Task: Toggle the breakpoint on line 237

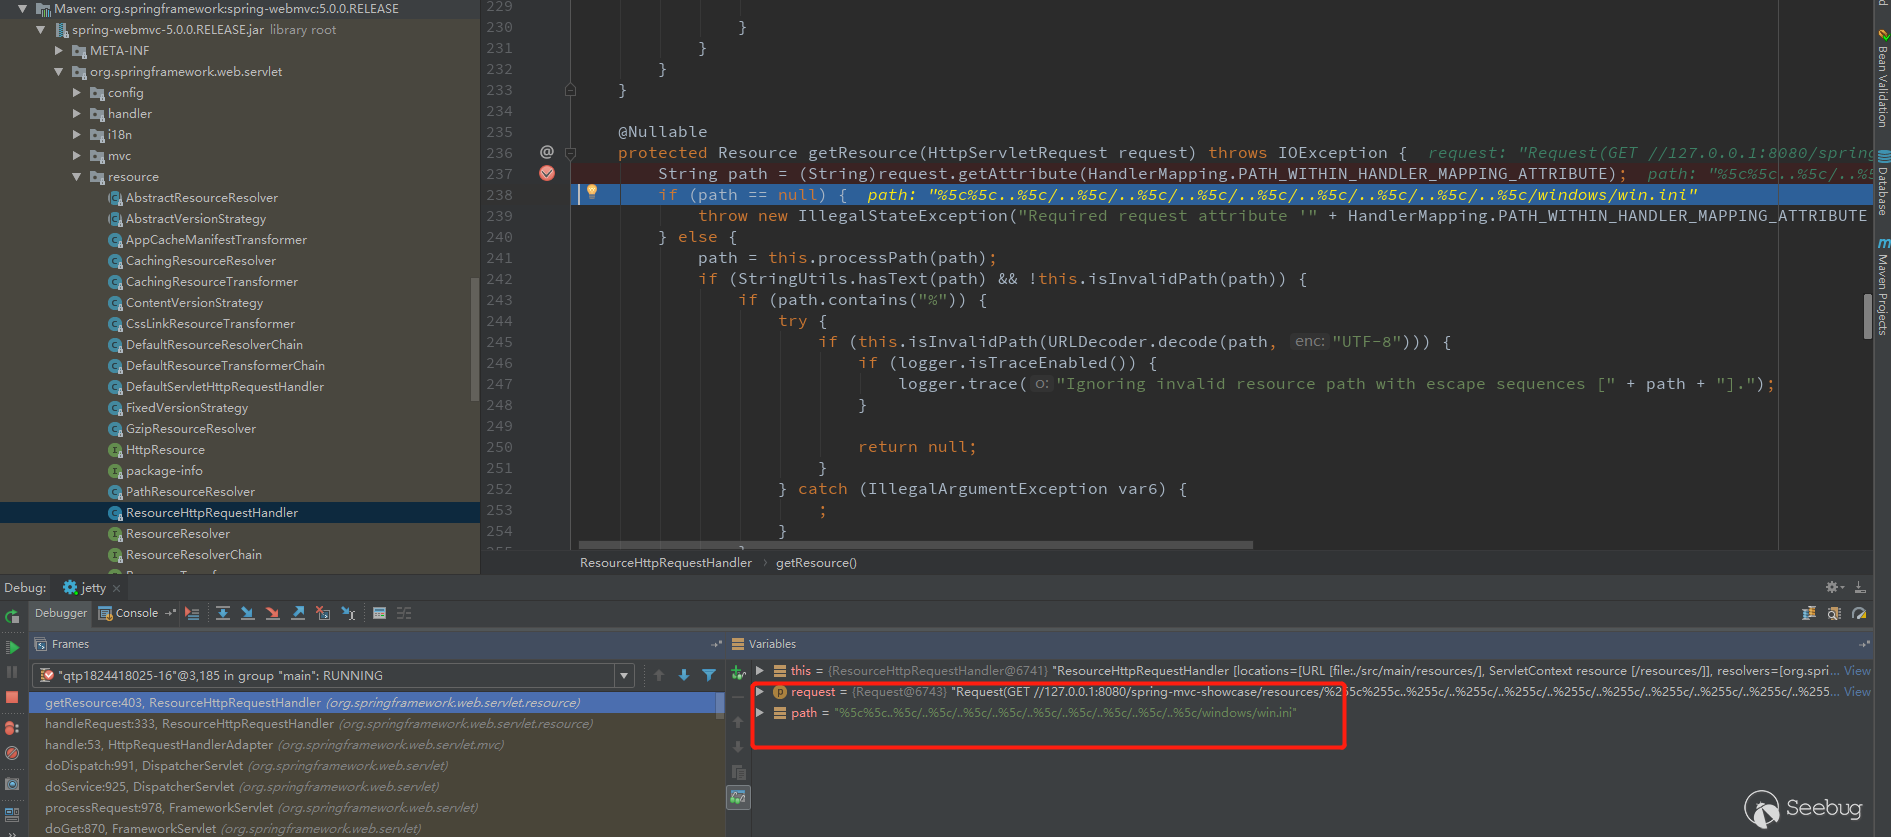Action: 547,174
